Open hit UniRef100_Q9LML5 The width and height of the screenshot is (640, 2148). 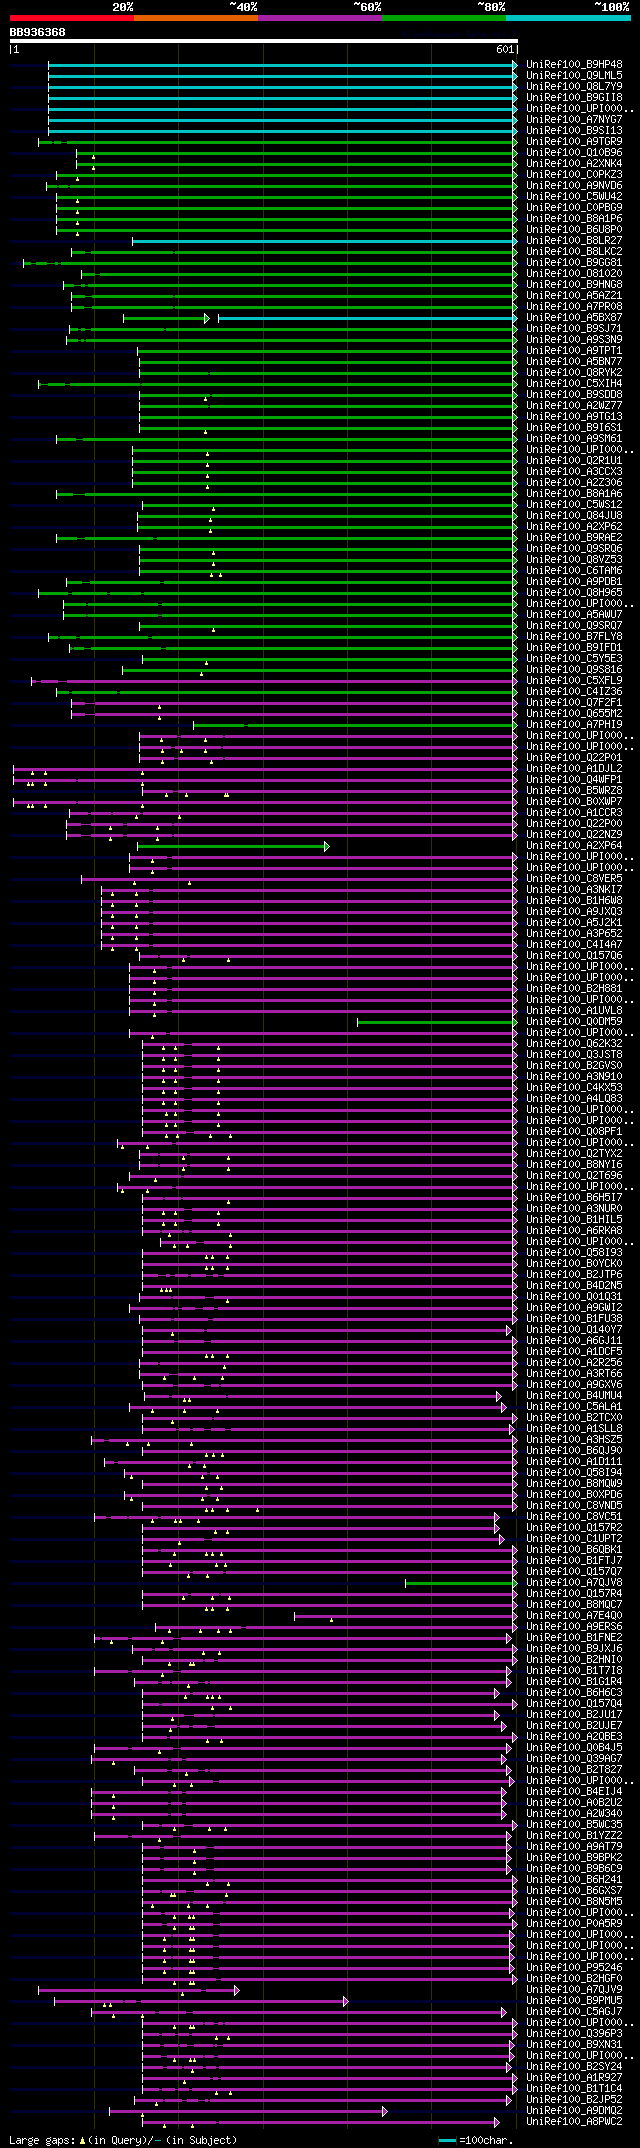(574, 76)
